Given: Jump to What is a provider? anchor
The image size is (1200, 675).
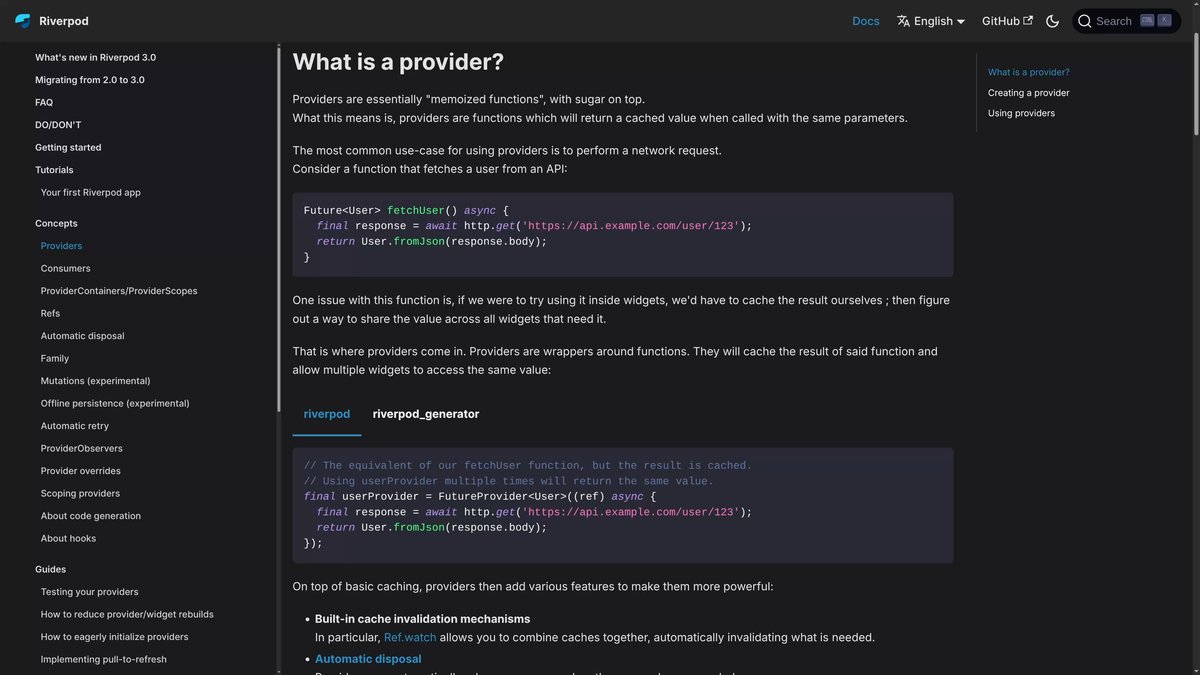Looking at the screenshot, I should click(x=1029, y=72).
